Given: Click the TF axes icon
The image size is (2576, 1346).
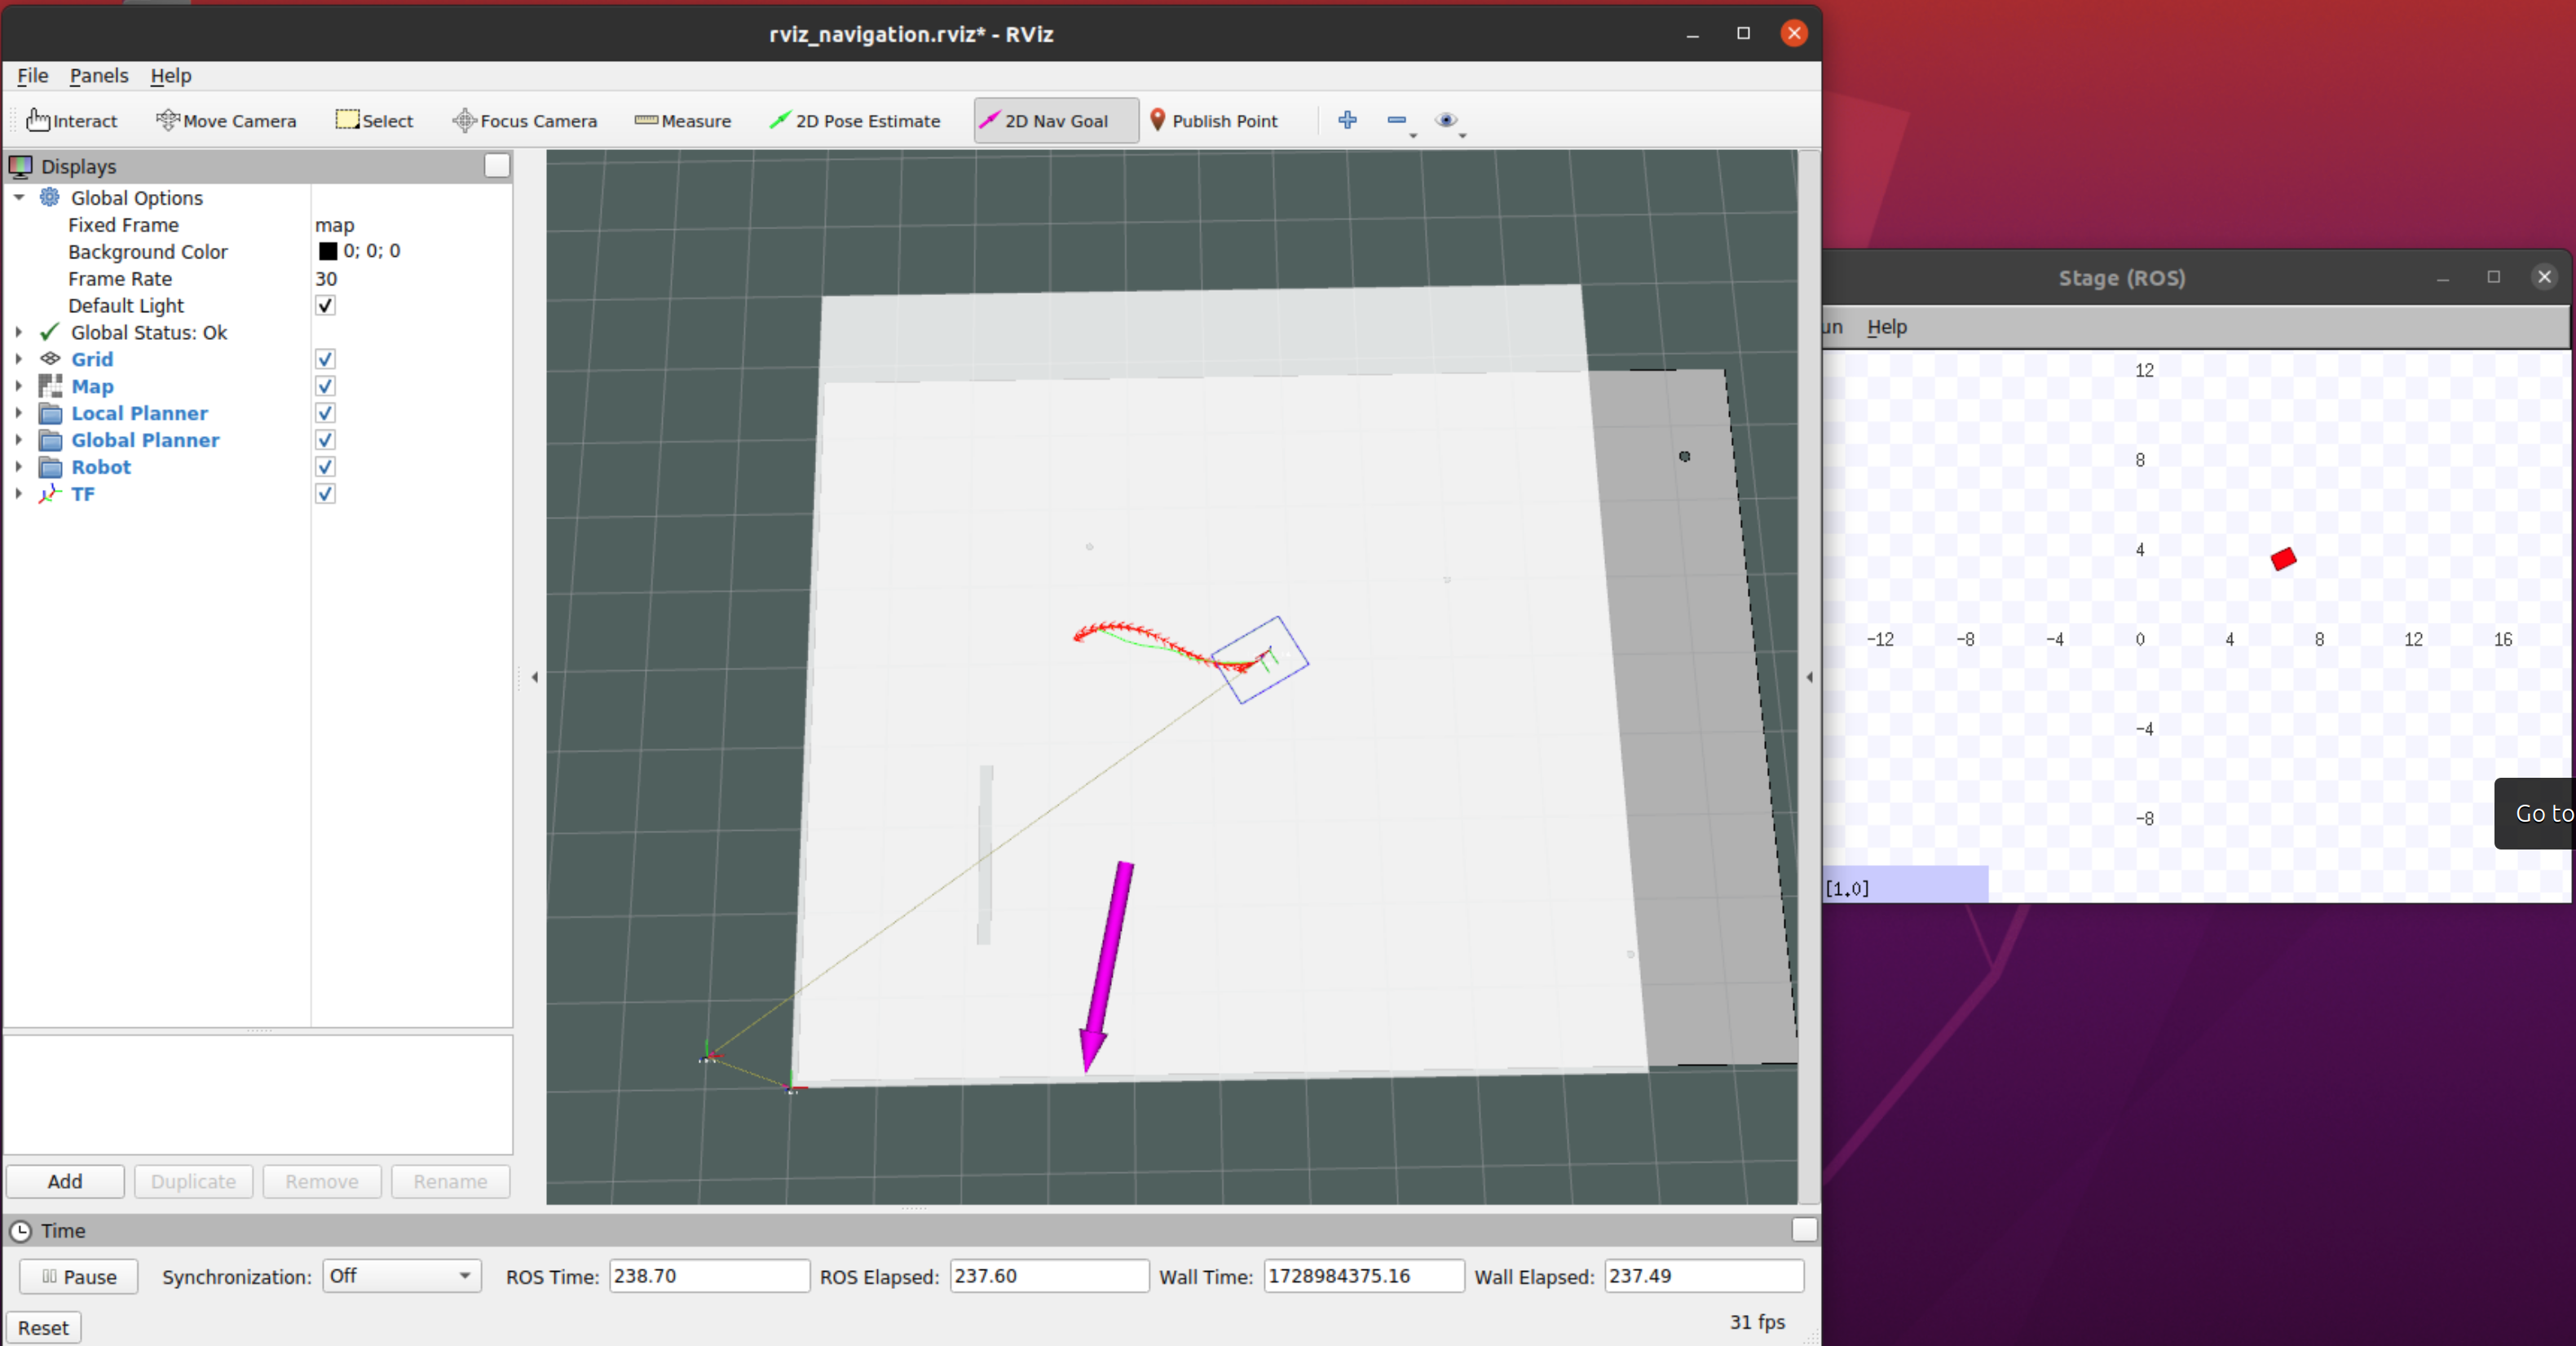Looking at the screenshot, I should tap(50, 494).
